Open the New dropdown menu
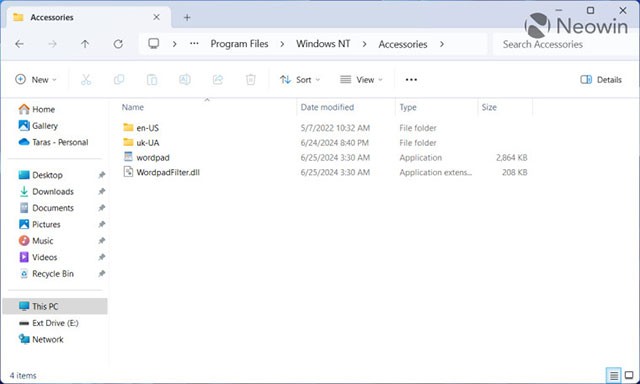Screen dimensions: 640x384 pos(36,80)
